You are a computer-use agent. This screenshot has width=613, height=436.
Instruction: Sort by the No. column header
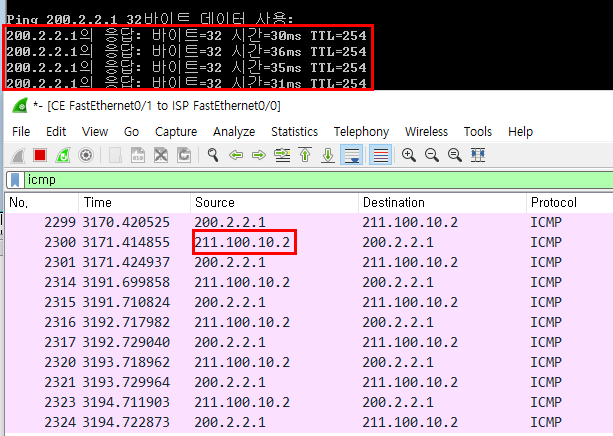point(42,203)
